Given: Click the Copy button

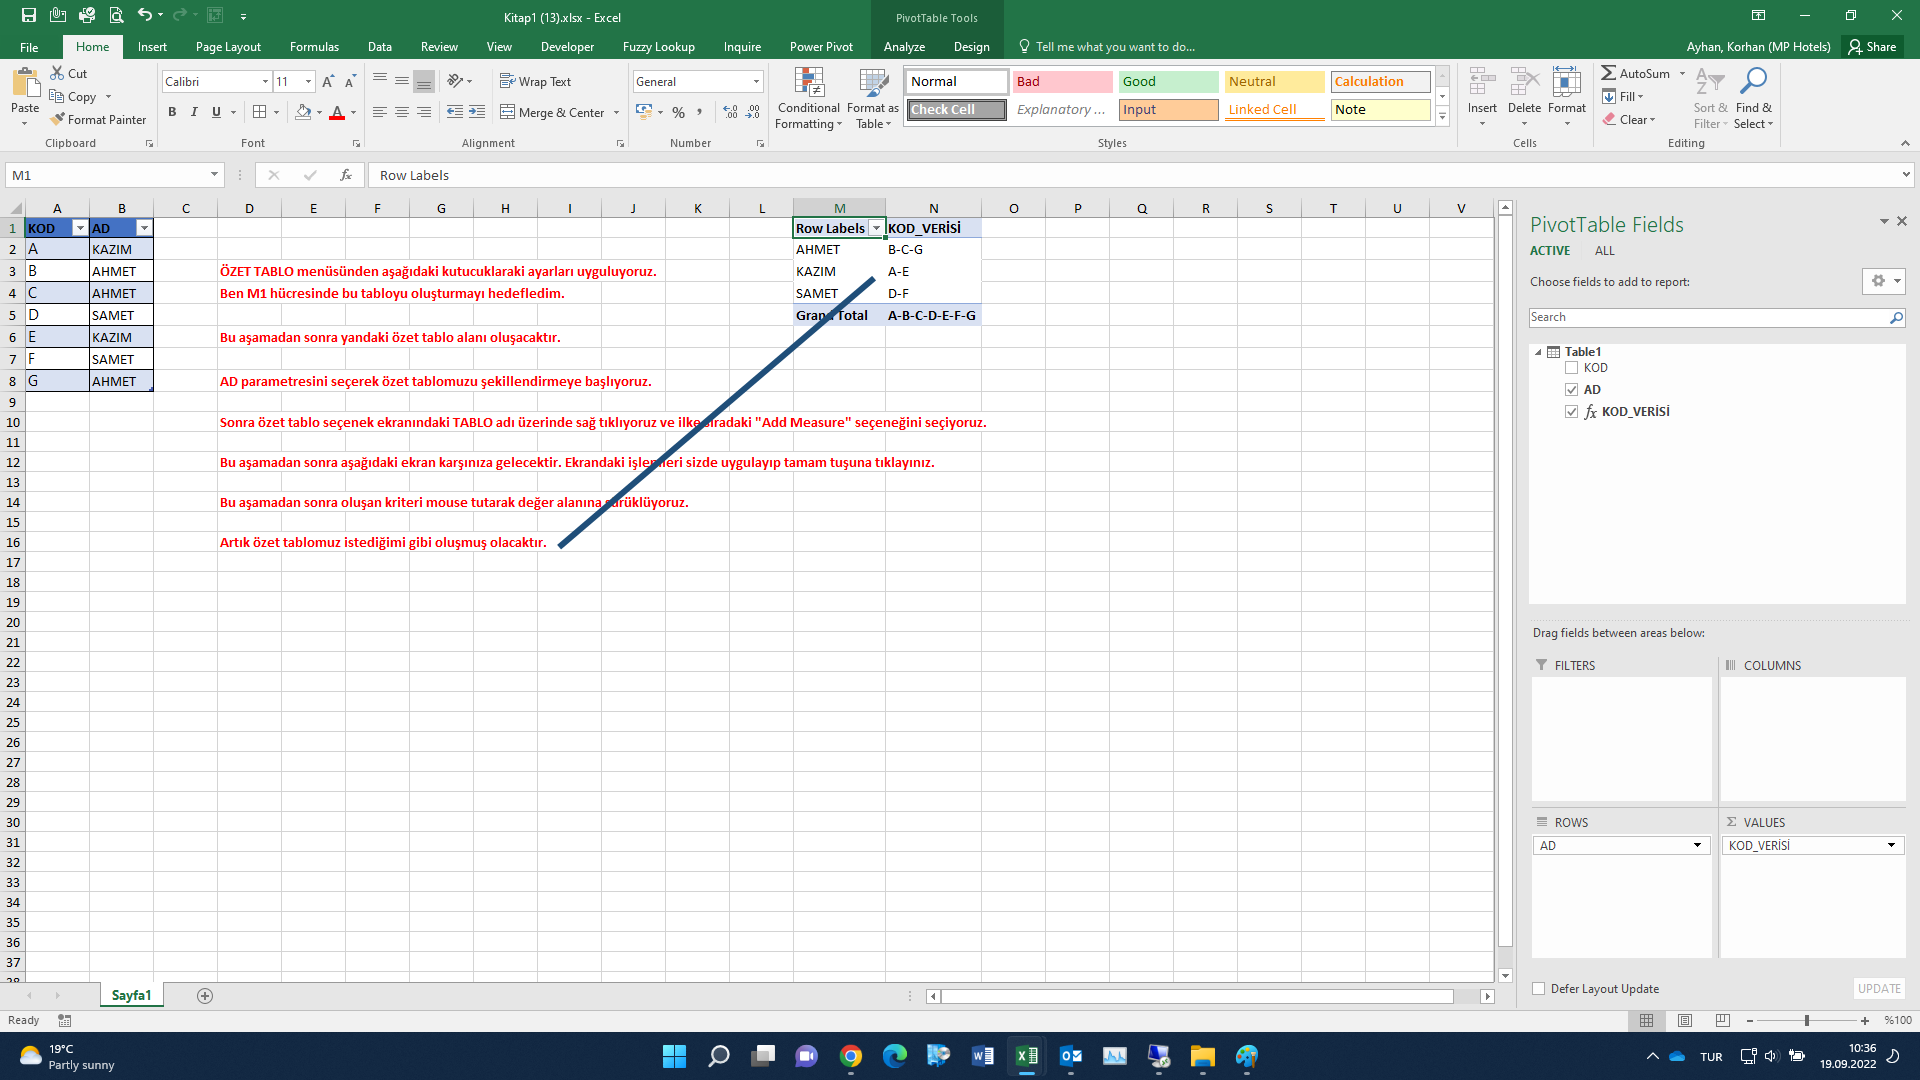Looking at the screenshot, I should (73, 97).
